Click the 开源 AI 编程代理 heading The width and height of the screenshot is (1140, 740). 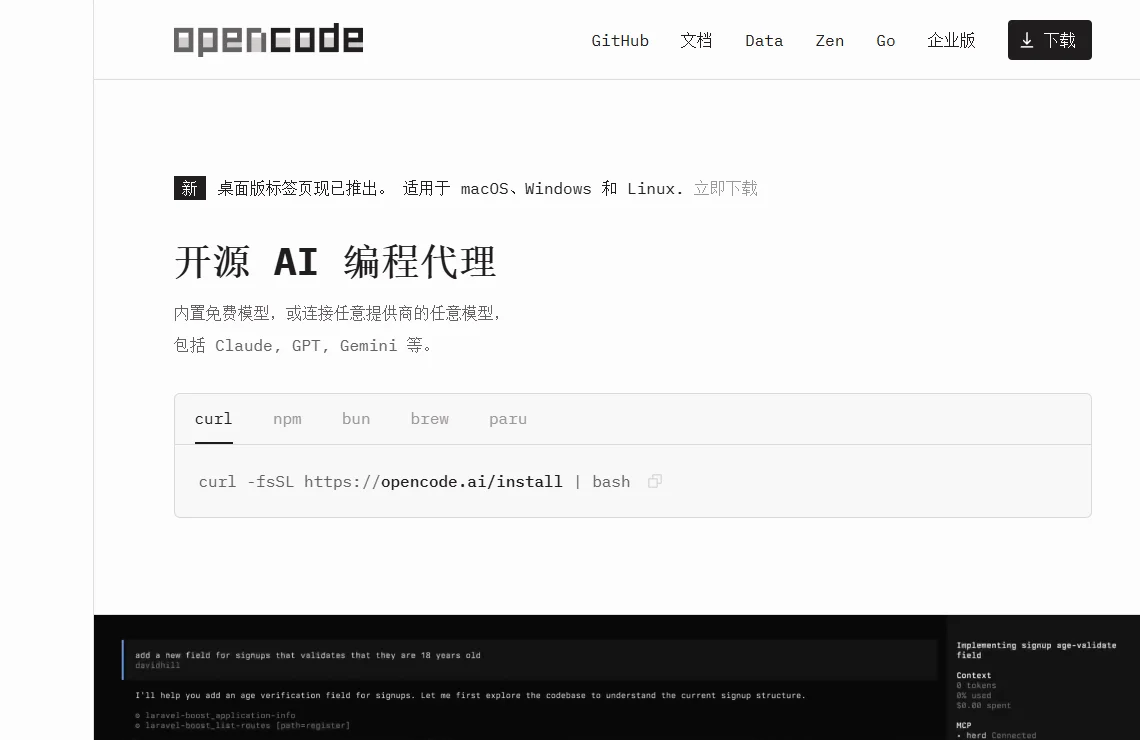tap(335, 262)
